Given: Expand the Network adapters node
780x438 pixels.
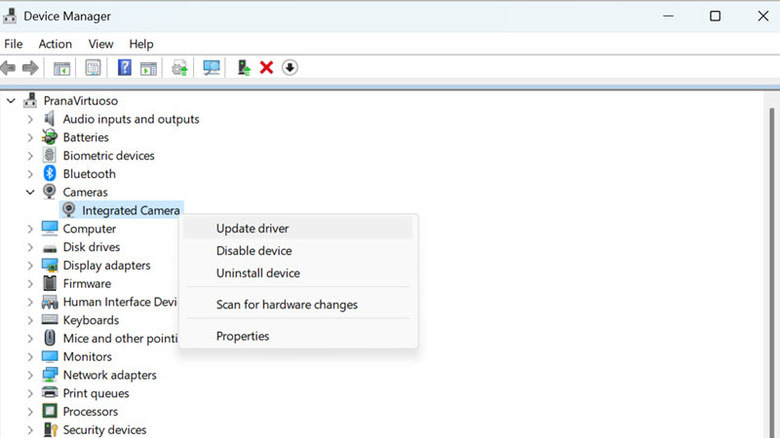Looking at the screenshot, I should (x=30, y=375).
